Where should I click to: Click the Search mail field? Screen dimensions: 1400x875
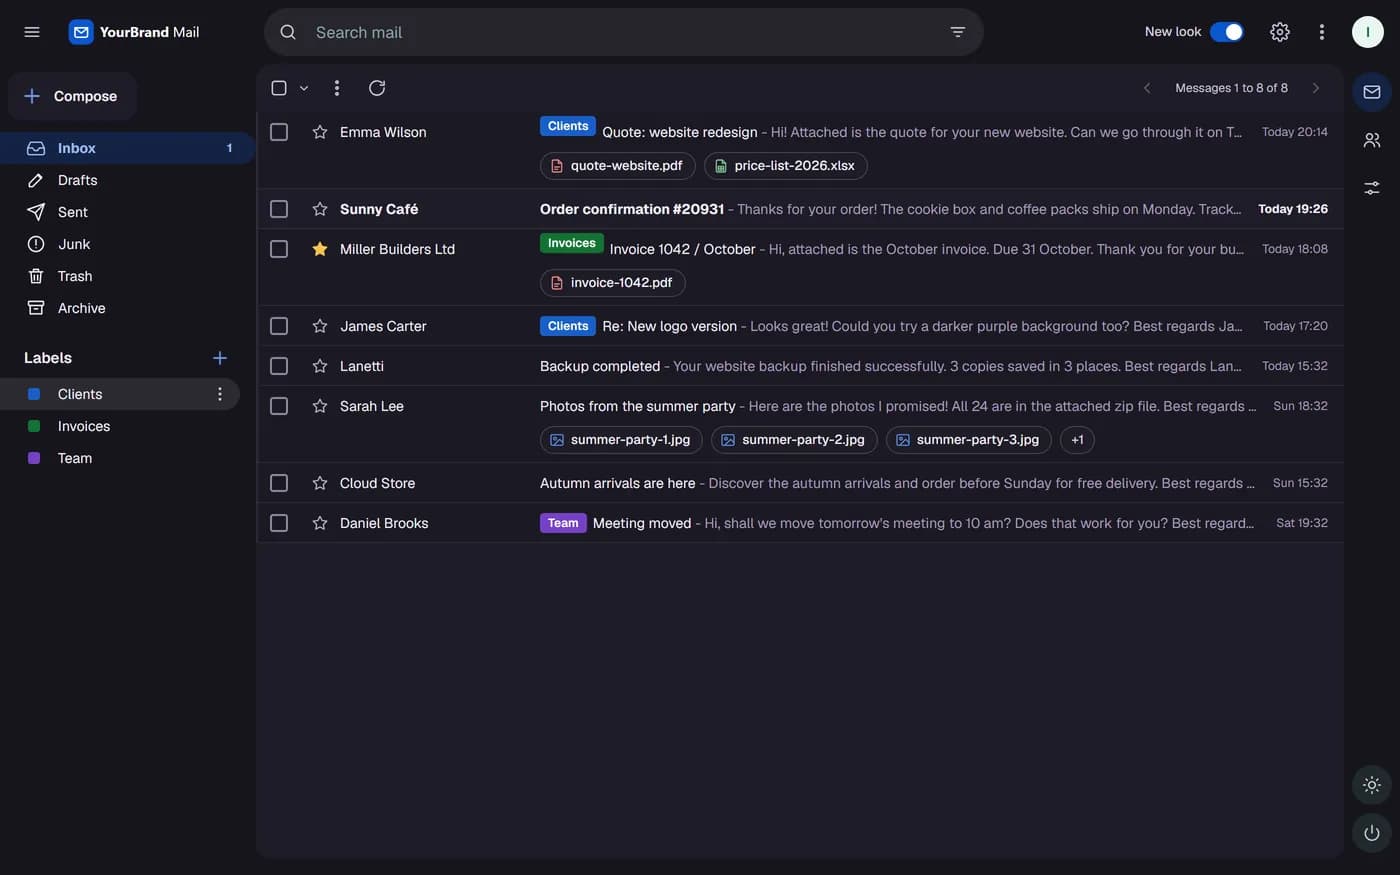[624, 32]
